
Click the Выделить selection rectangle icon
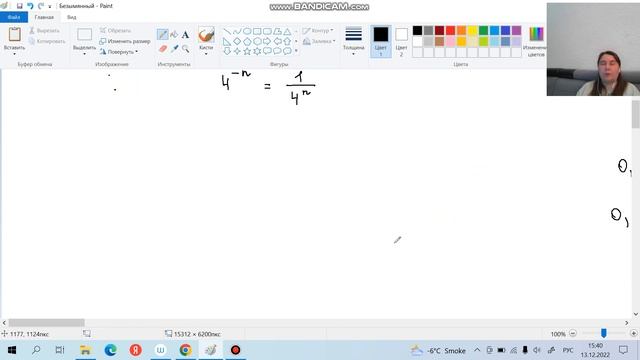[84, 35]
